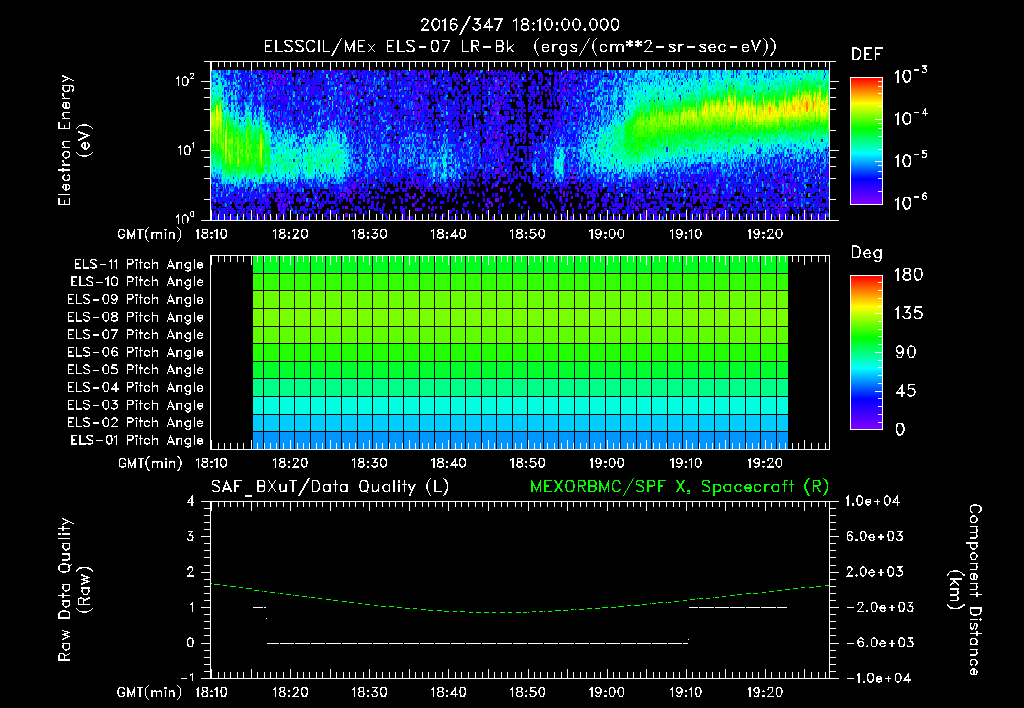Click the ELSSCIL/MEx ELS-07 LR-Bk plot title
Screen dimensions: 1024x708
click(x=520, y=47)
